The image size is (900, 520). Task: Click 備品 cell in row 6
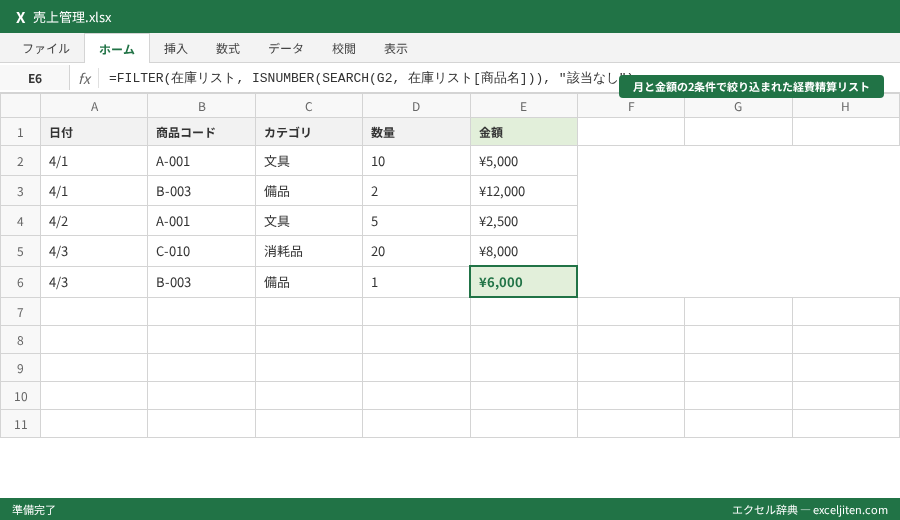click(x=309, y=282)
